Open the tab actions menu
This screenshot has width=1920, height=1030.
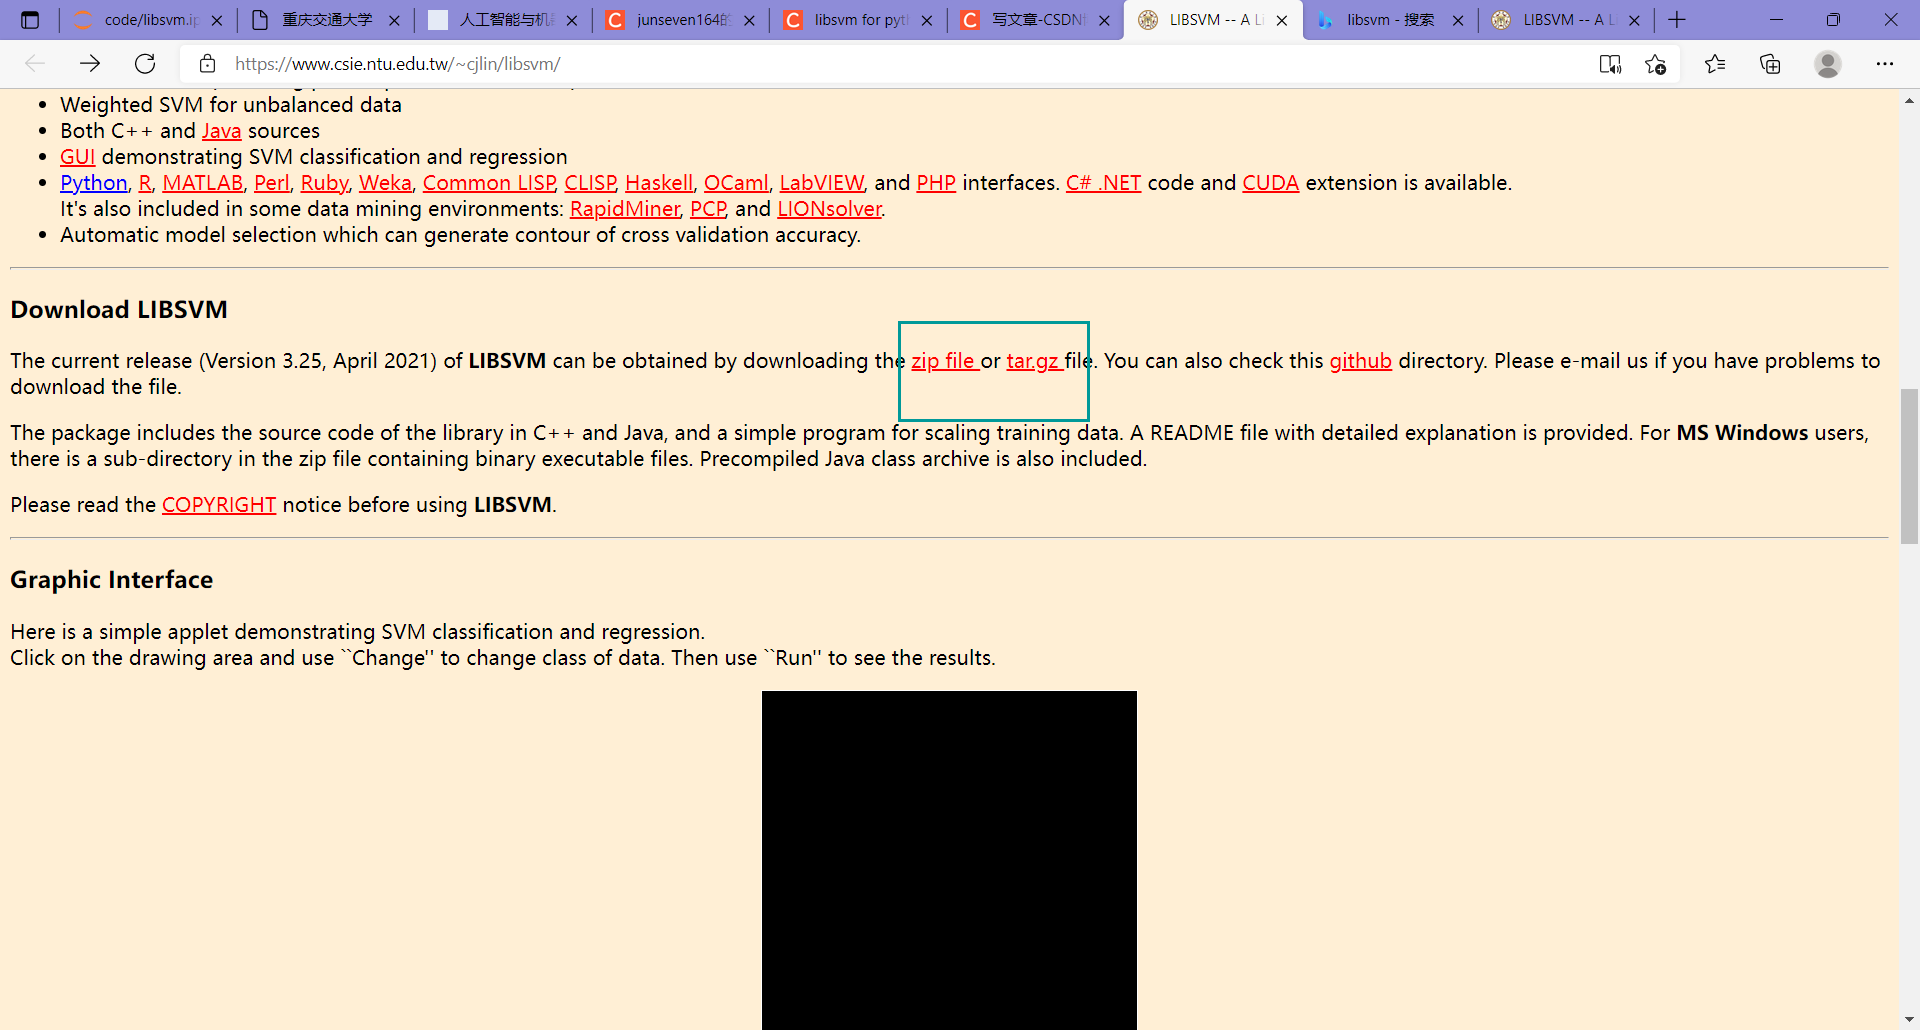click(30, 19)
